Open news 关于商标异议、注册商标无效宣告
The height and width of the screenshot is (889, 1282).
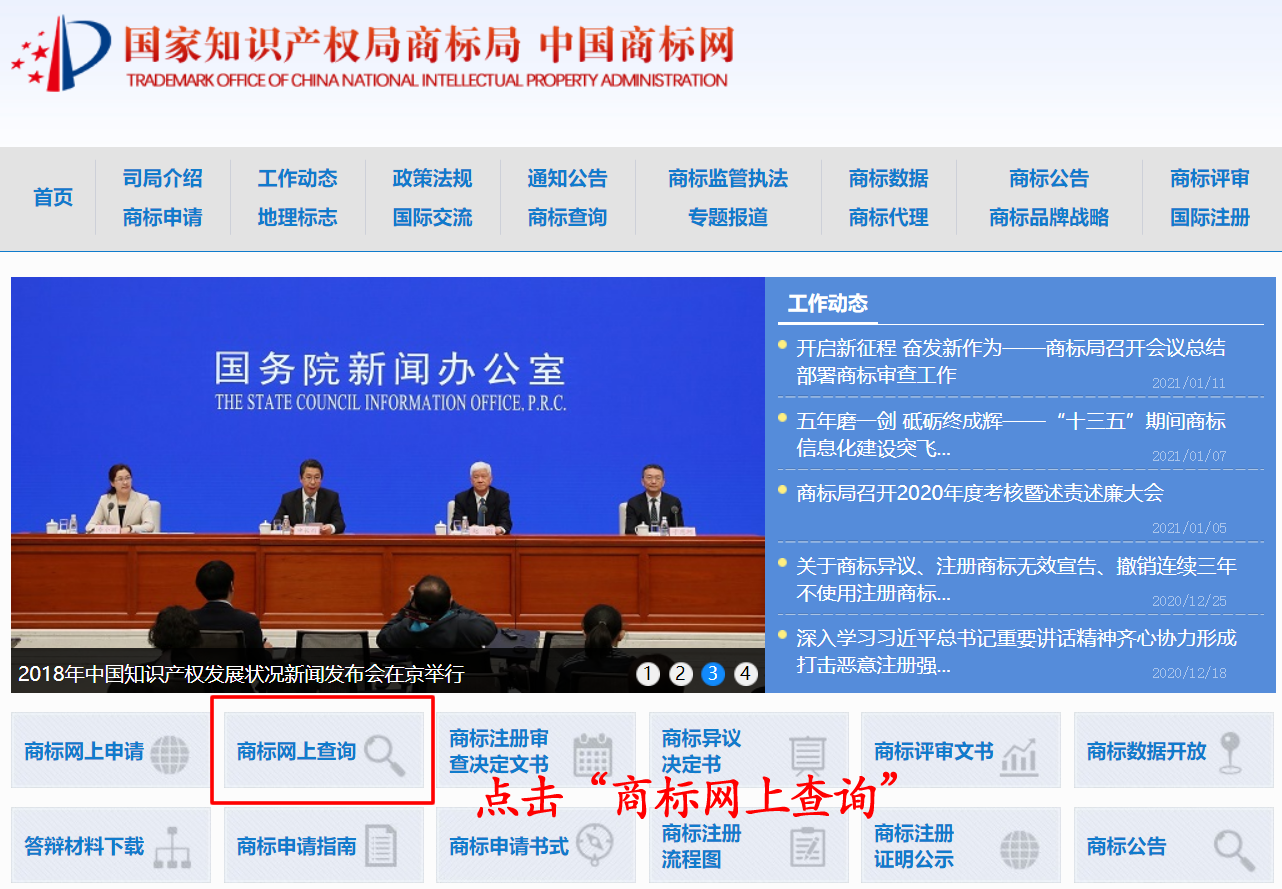coord(1016,579)
